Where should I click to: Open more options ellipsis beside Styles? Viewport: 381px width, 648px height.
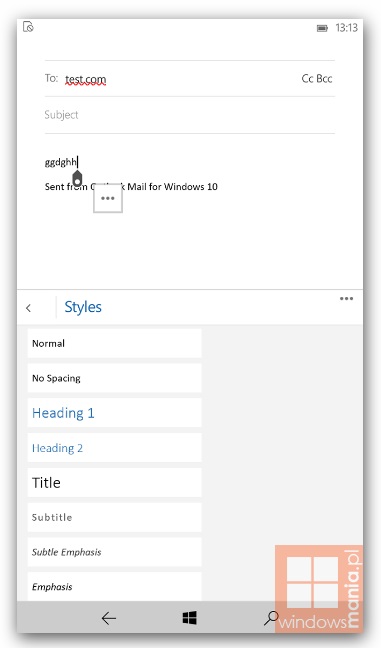click(346, 298)
